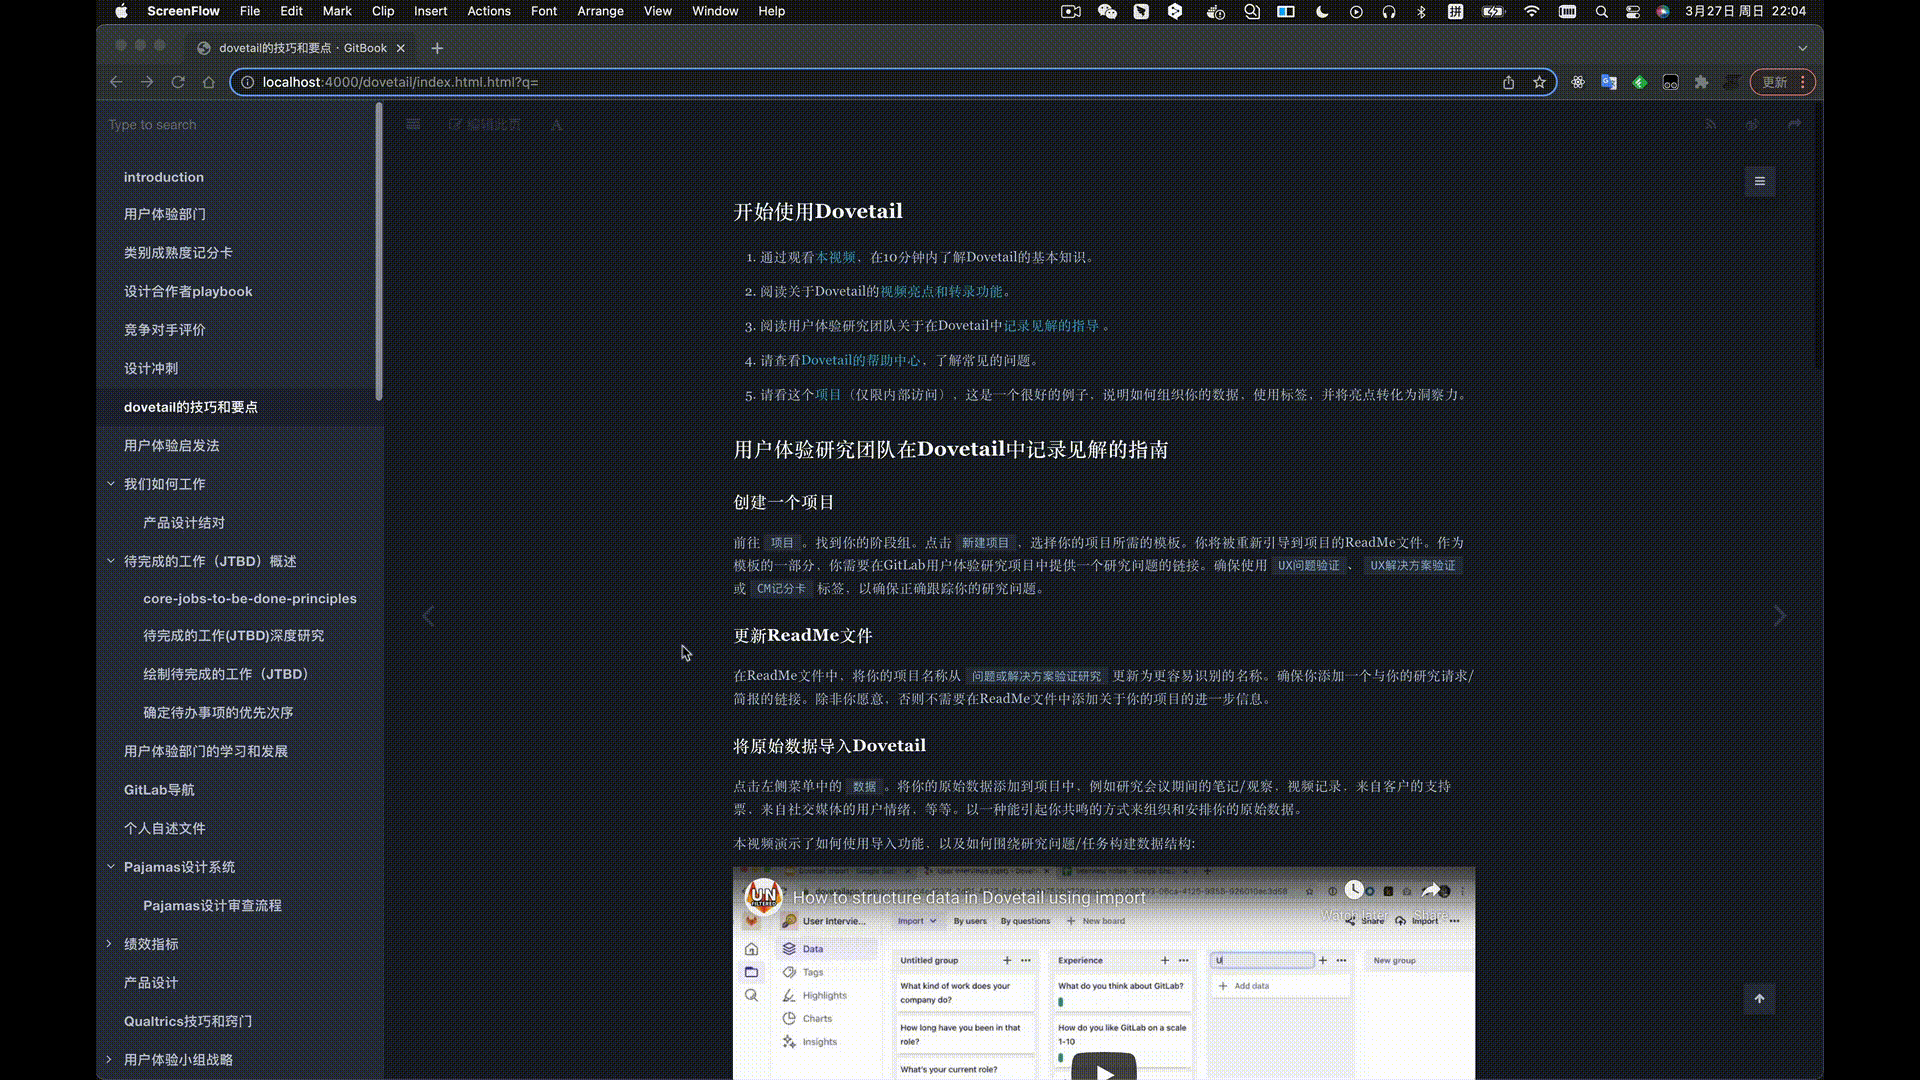Viewport: 1920px width, 1080px height.
Task: Open the introduction chapter
Action: (x=164, y=177)
